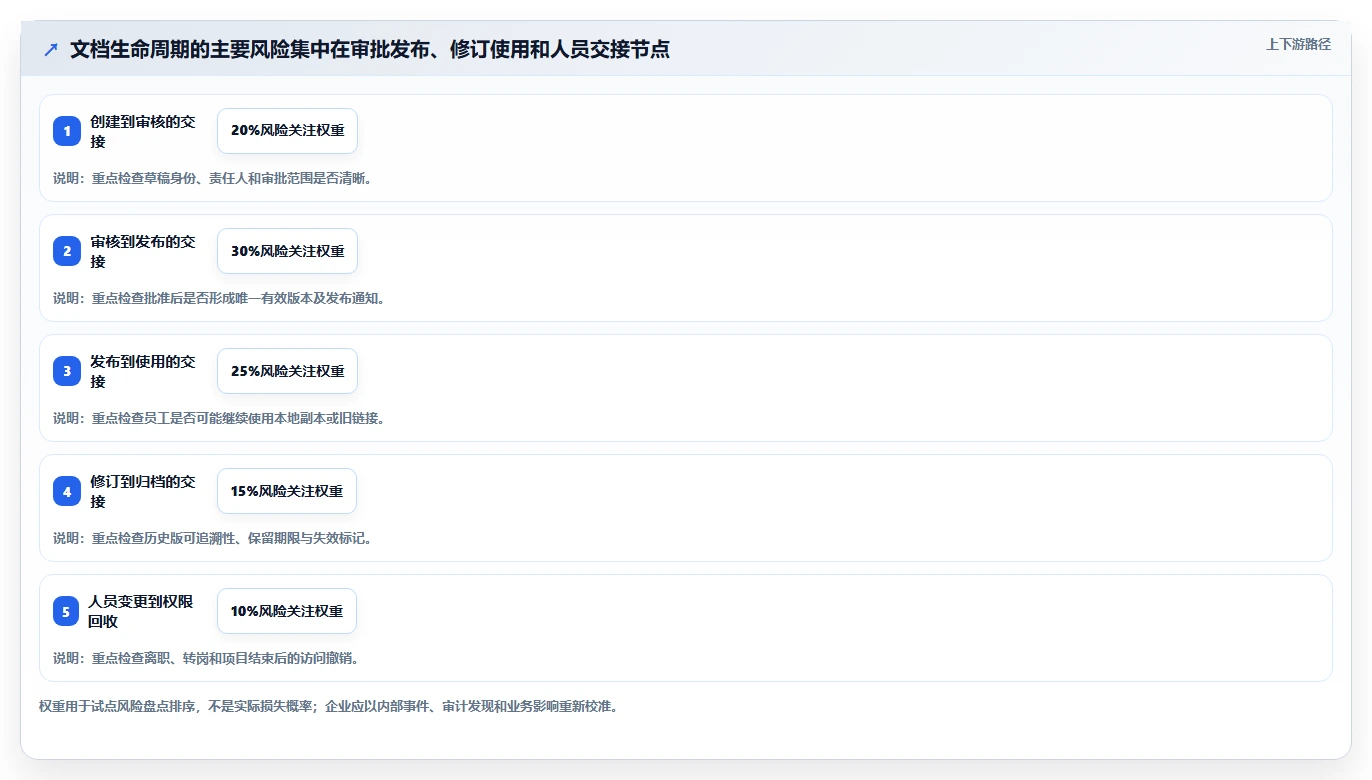Click the 创建到审核的交接 step title

(x=143, y=131)
